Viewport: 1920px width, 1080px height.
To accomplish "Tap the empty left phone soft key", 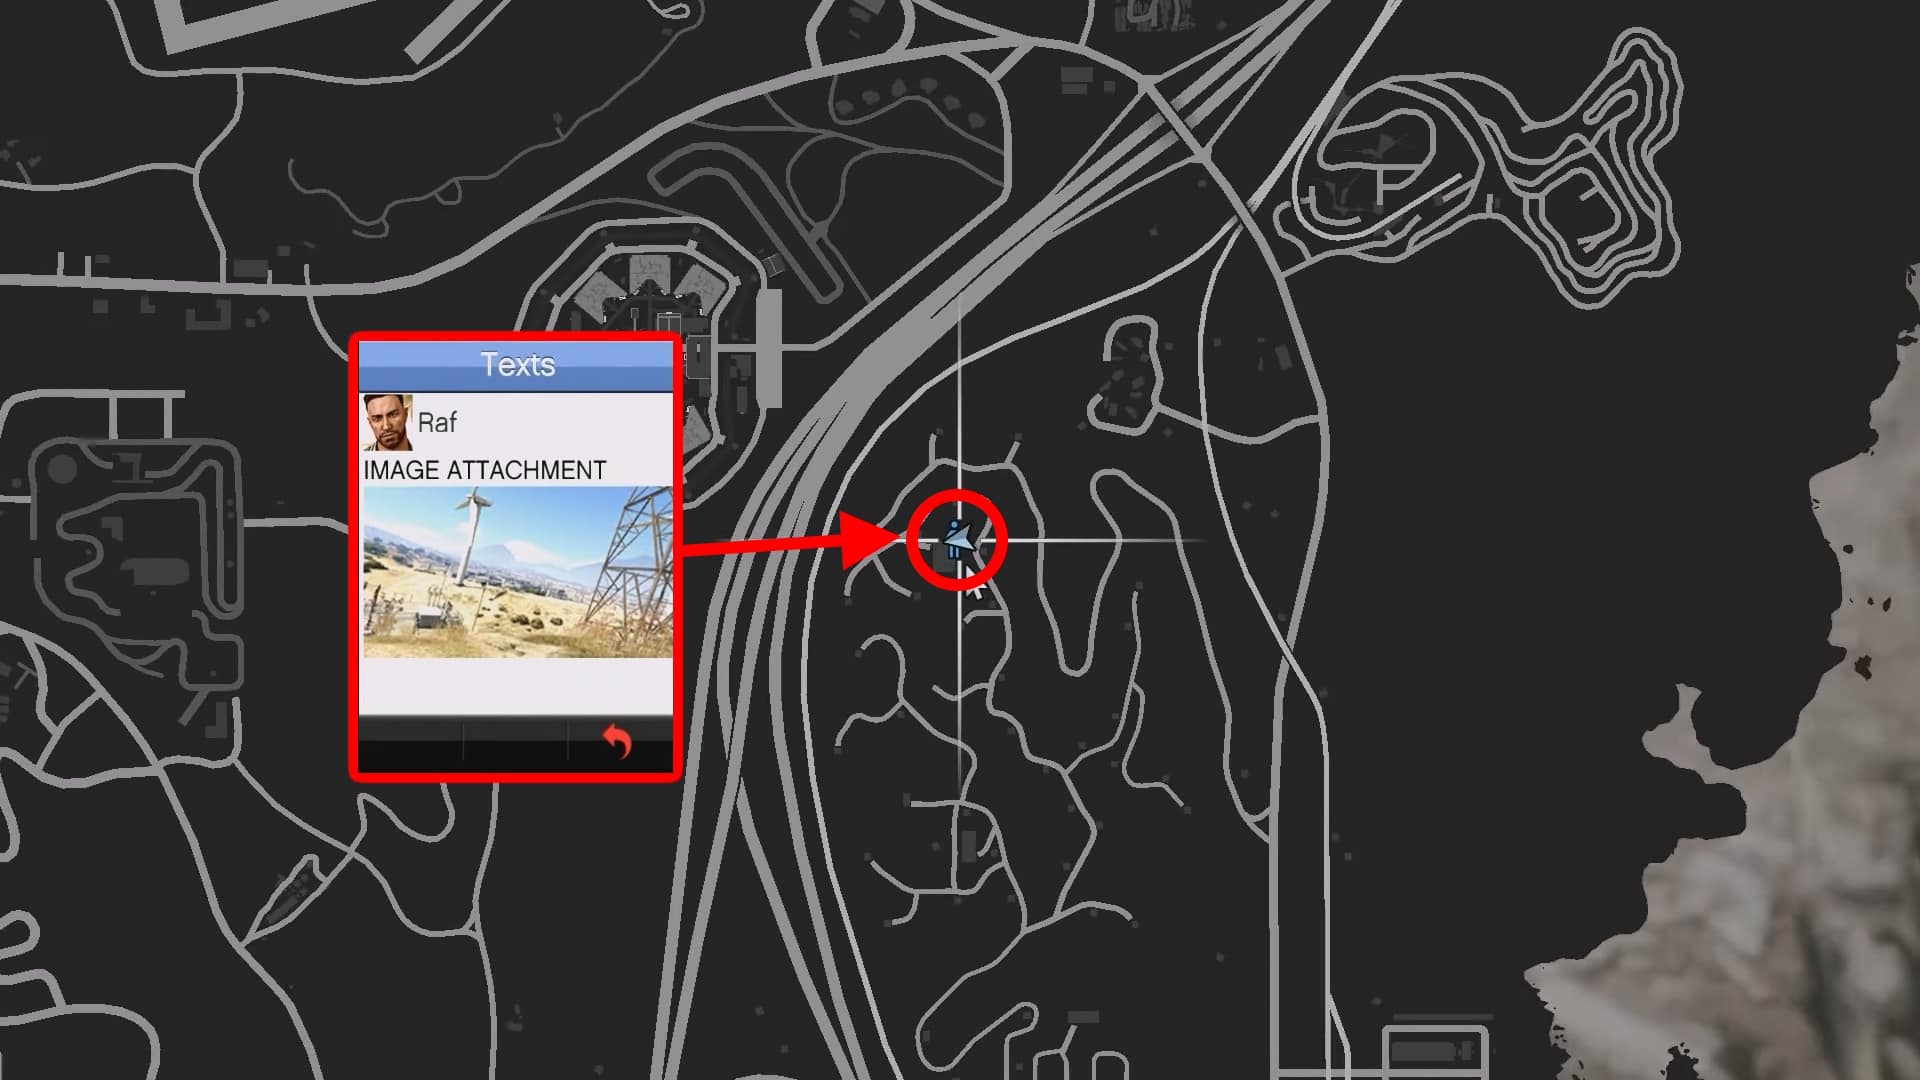I will tap(411, 743).
